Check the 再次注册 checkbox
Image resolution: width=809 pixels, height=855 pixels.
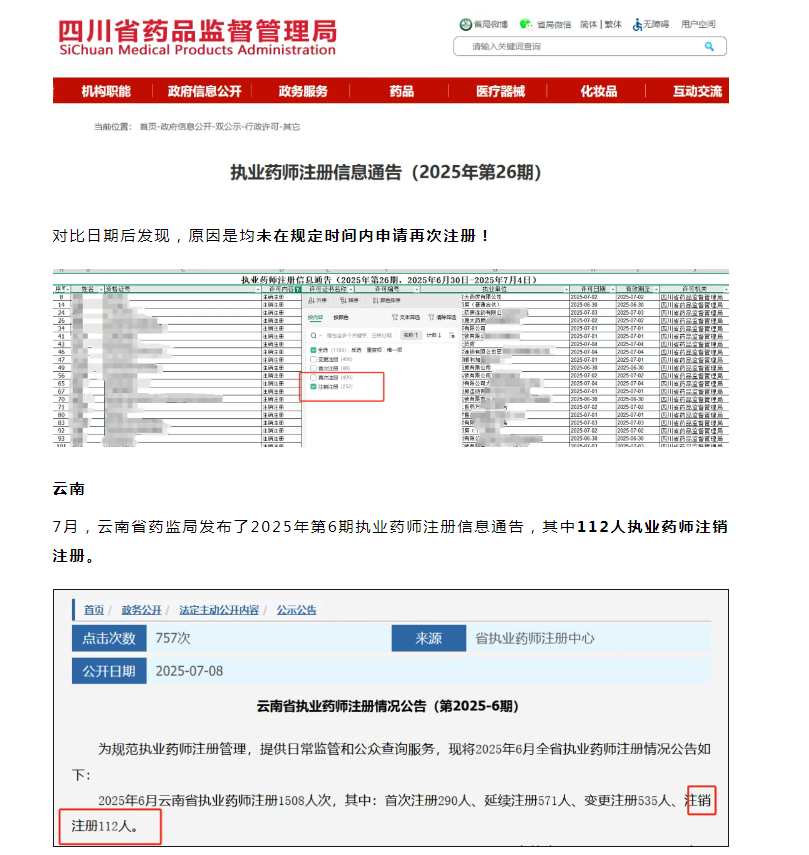[313, 377]
